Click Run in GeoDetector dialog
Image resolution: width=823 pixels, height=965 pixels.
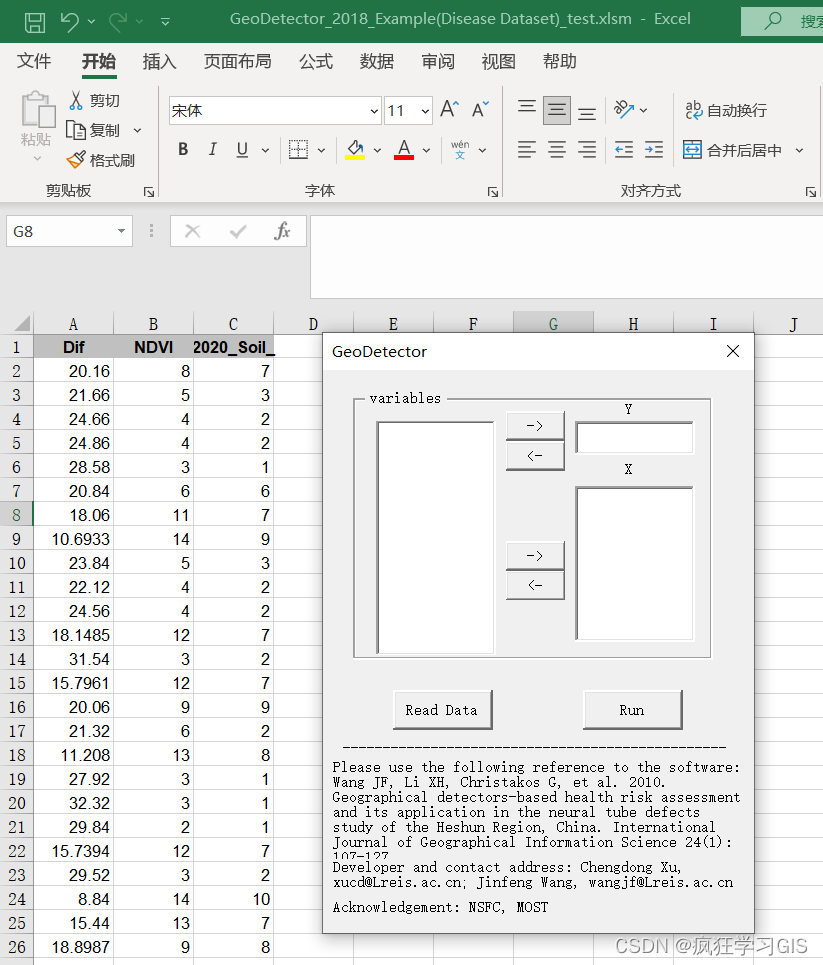click(x=632, y=710)
